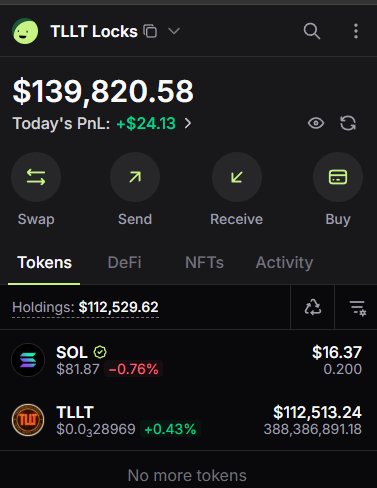
Task: Open Today's PnL details arrow
Action: click(188, 124)
